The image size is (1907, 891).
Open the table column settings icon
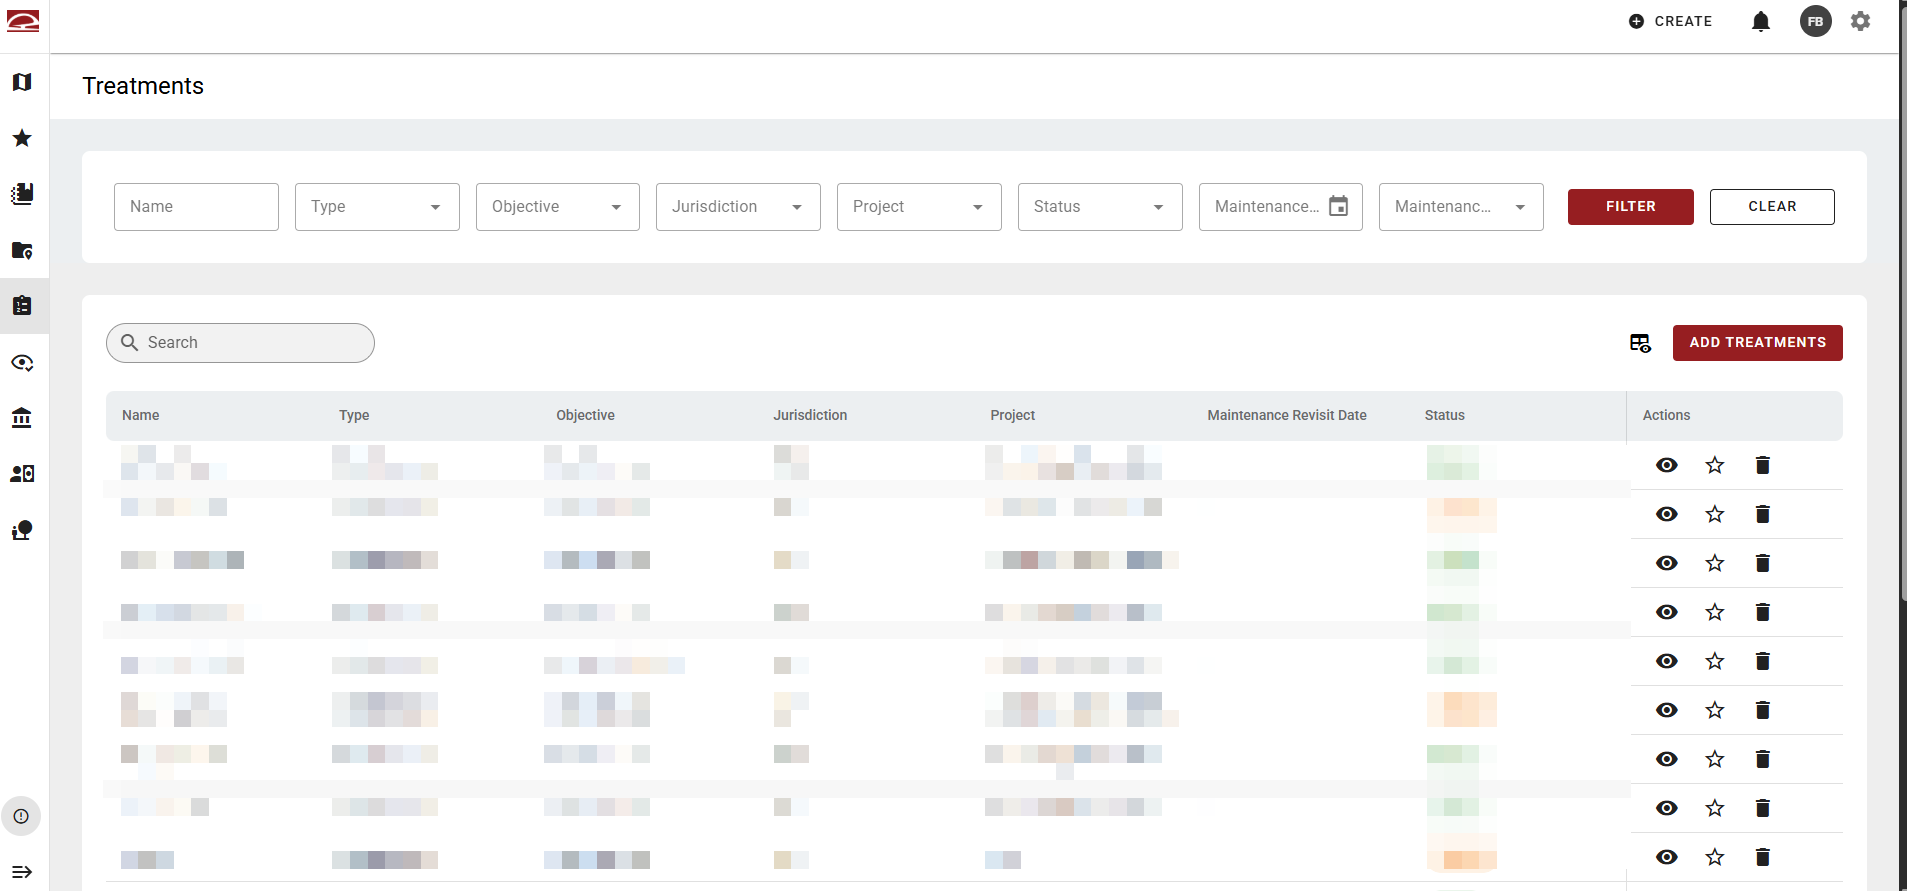(x=1640, y=343)
